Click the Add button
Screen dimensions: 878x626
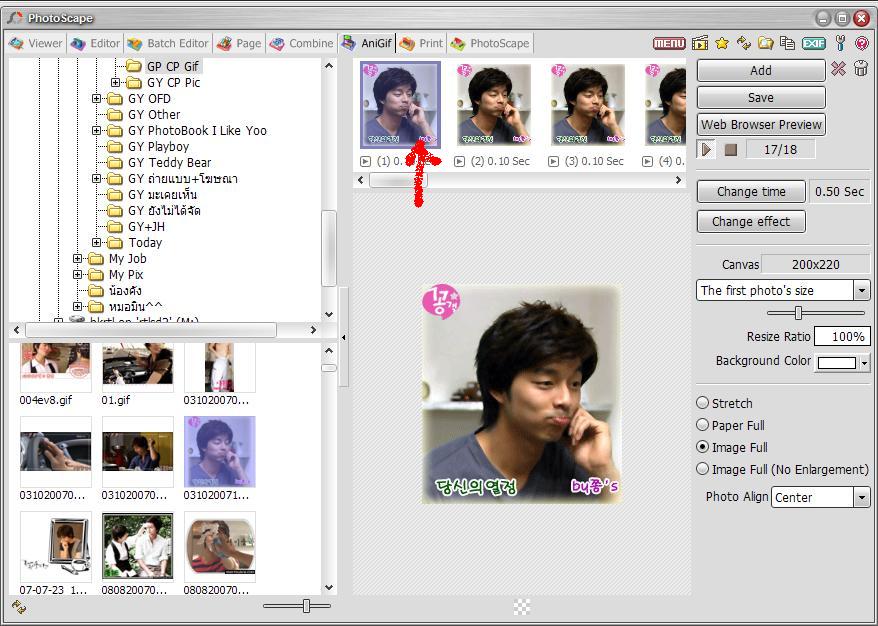(760, 71)
